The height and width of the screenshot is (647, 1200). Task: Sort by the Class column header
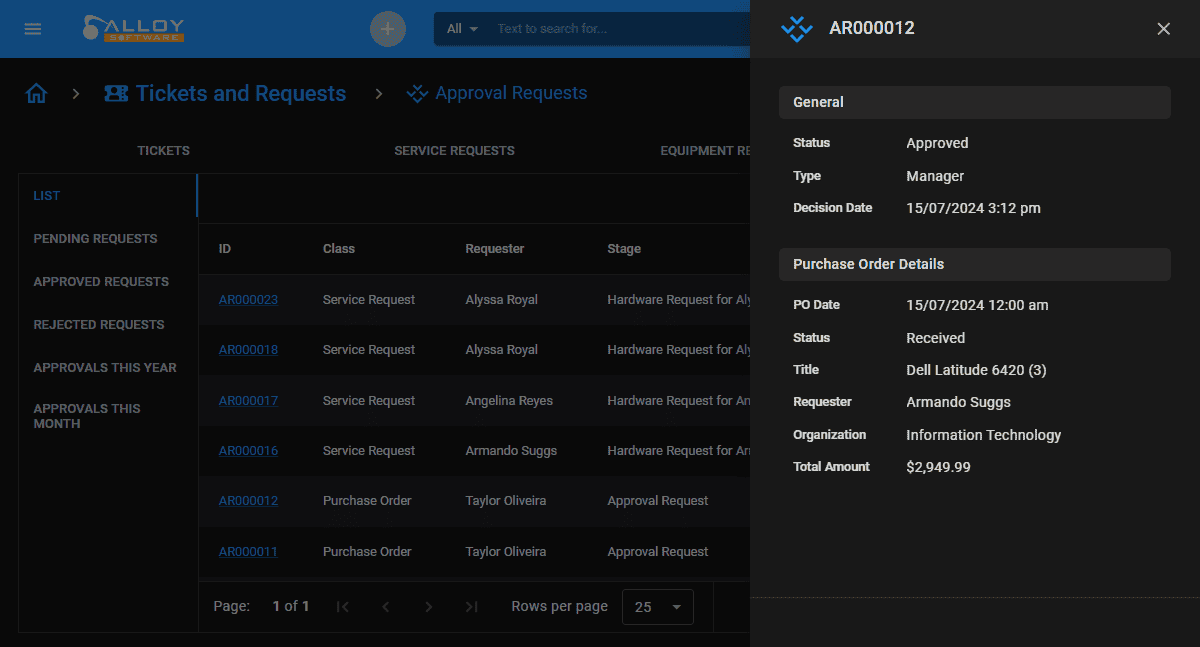point(339,249)
